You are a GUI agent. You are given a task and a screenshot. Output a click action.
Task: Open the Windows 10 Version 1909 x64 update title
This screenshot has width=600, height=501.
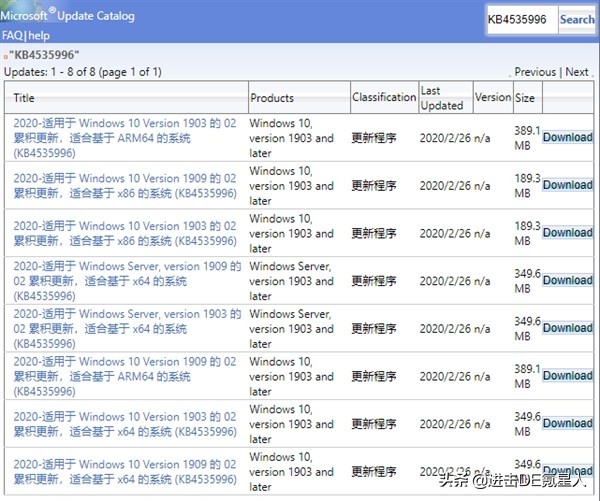tap(125, 472)
